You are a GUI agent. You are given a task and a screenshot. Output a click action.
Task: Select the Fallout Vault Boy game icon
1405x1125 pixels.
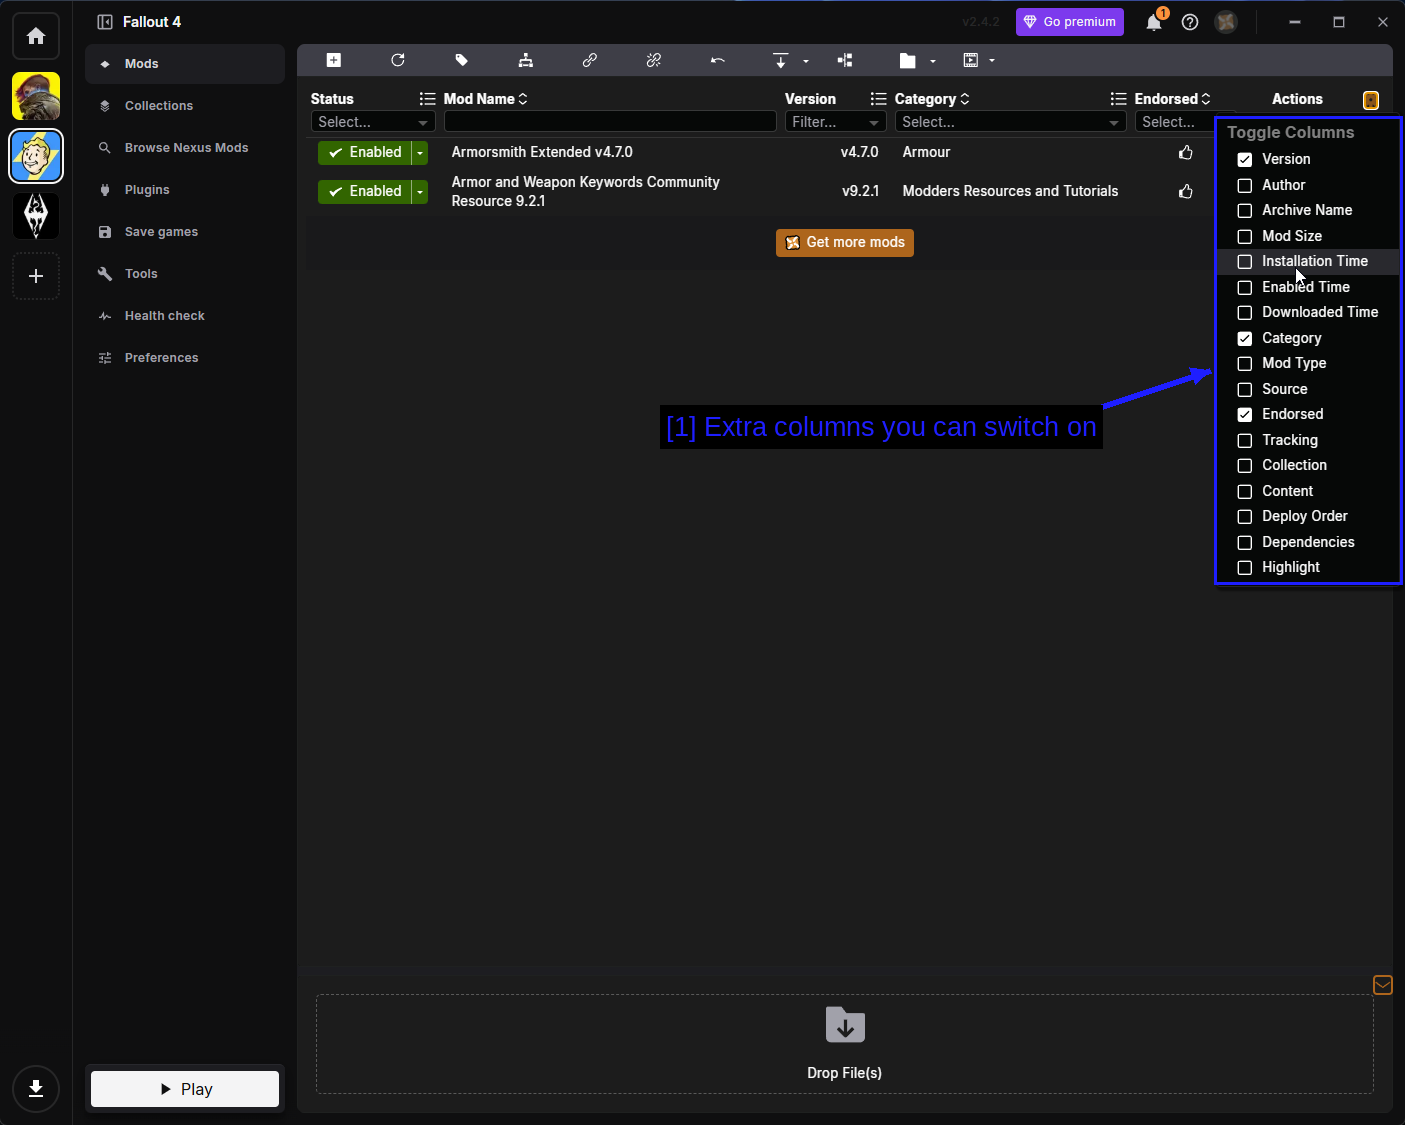click(36, 156)
